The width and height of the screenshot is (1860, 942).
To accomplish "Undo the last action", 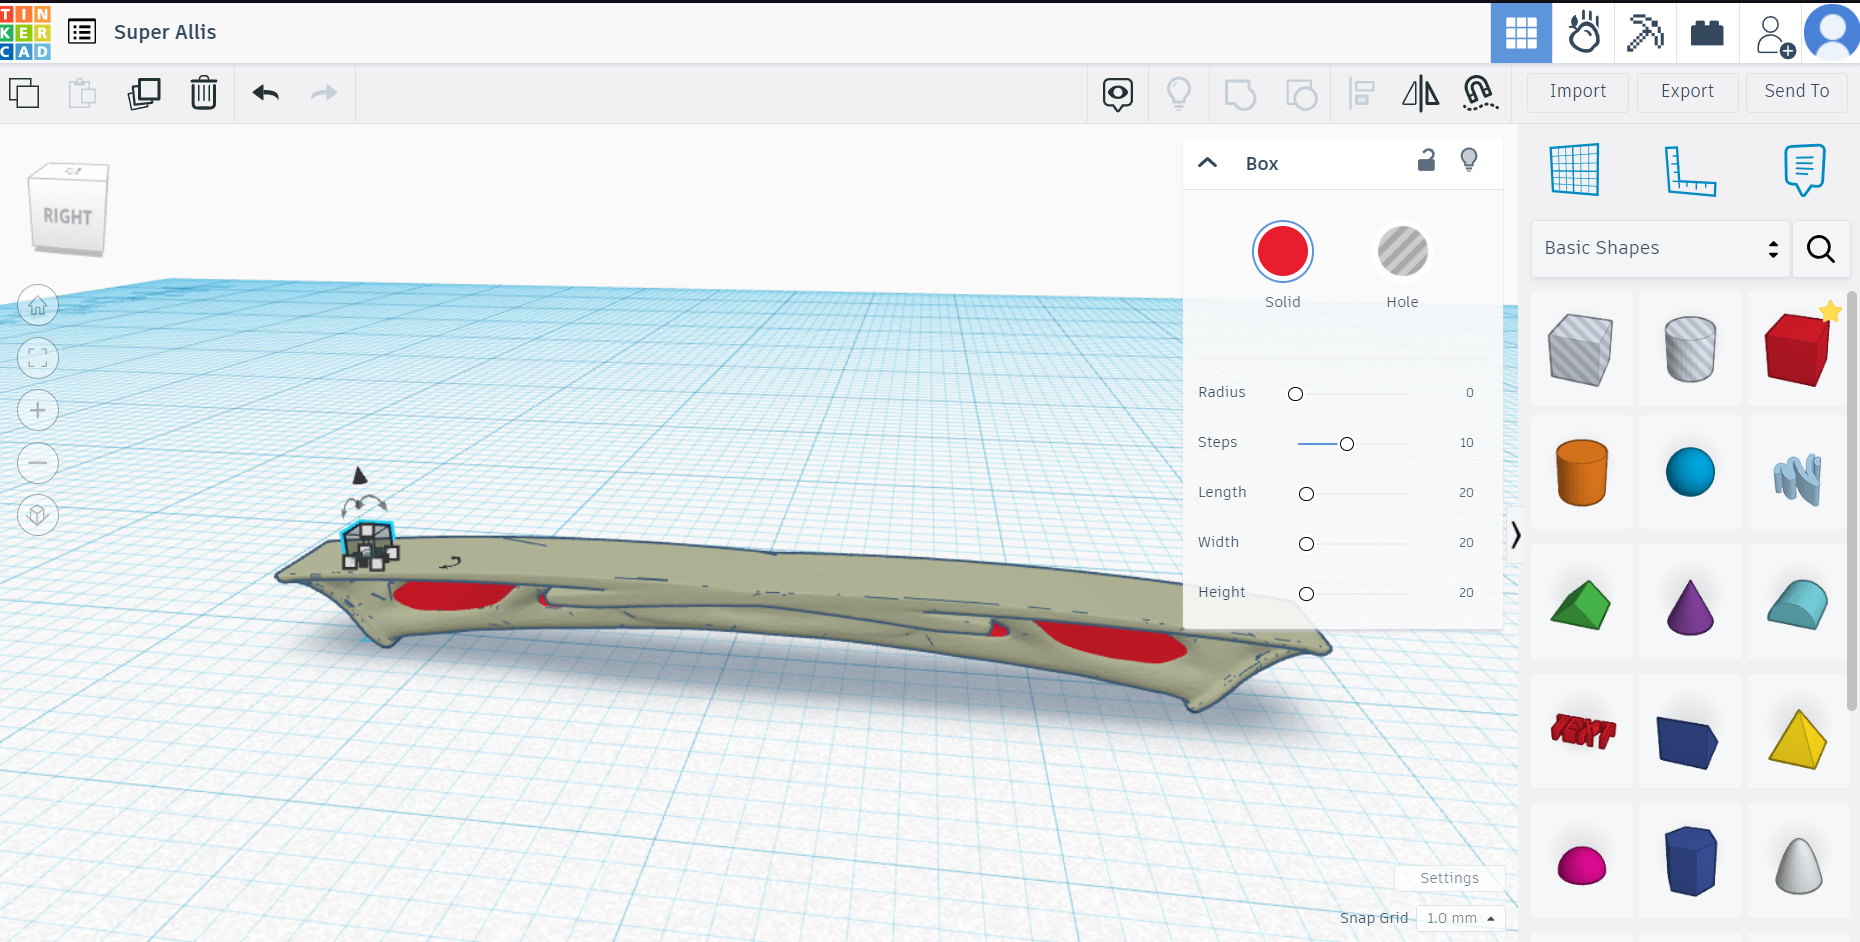I will (x=266, y=93).
